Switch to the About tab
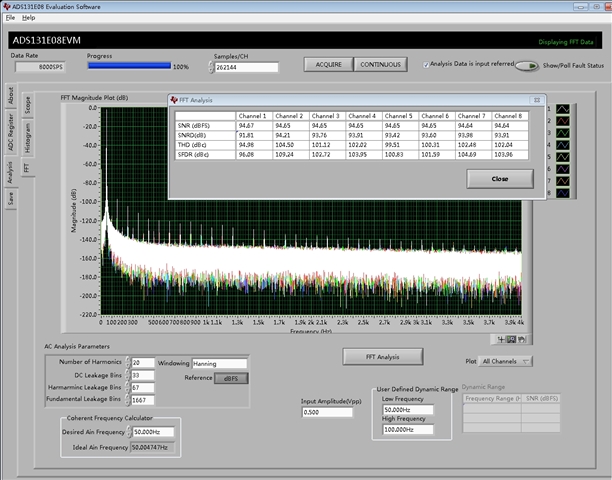The height and width of the screenshot is (480, 612). [x=11, y=96]
